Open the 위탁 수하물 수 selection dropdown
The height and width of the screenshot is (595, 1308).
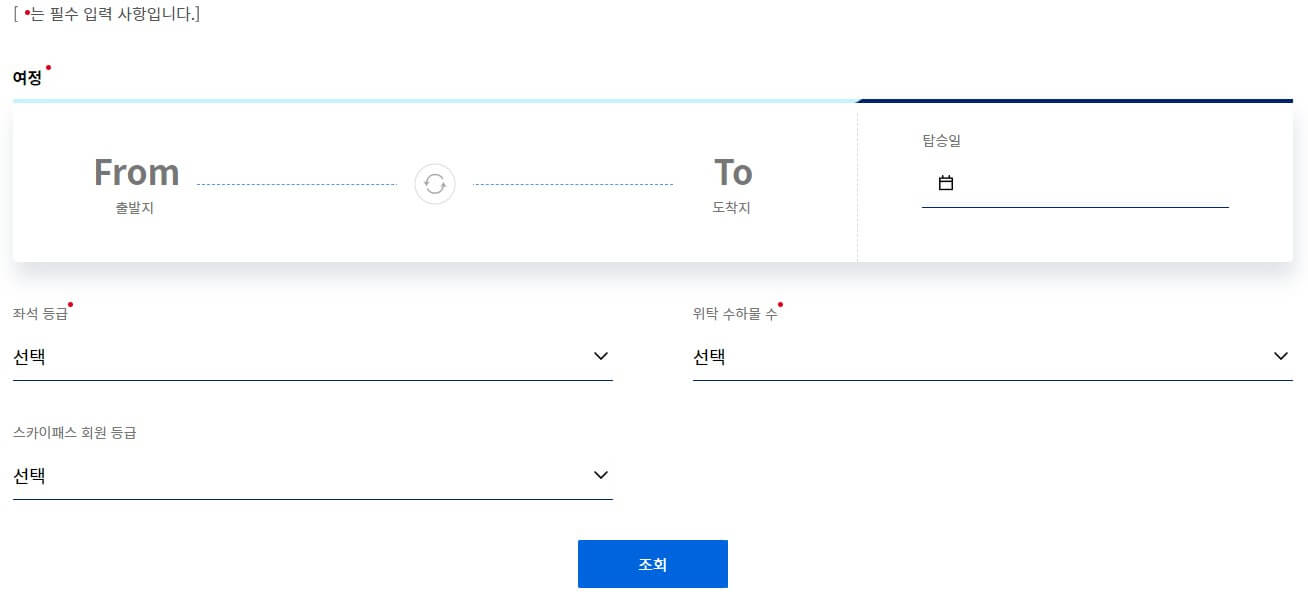[990, 357]
